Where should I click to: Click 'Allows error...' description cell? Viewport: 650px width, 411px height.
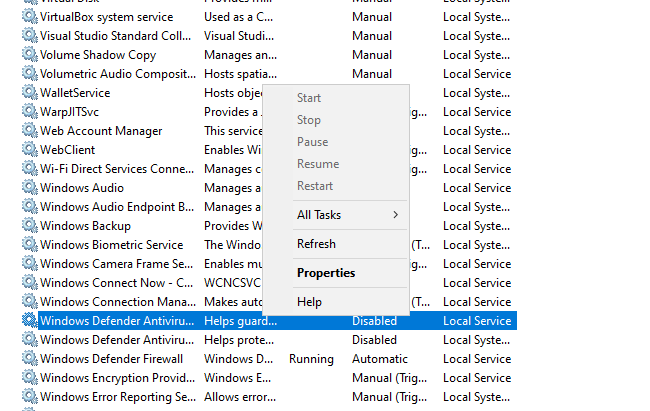click(240, 397)
